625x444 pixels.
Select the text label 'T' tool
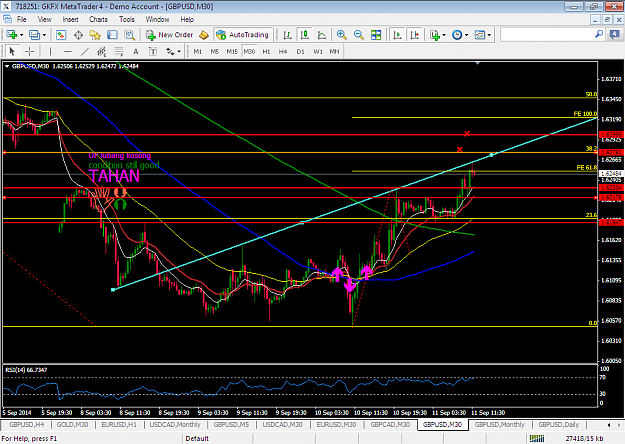[153, 51]
